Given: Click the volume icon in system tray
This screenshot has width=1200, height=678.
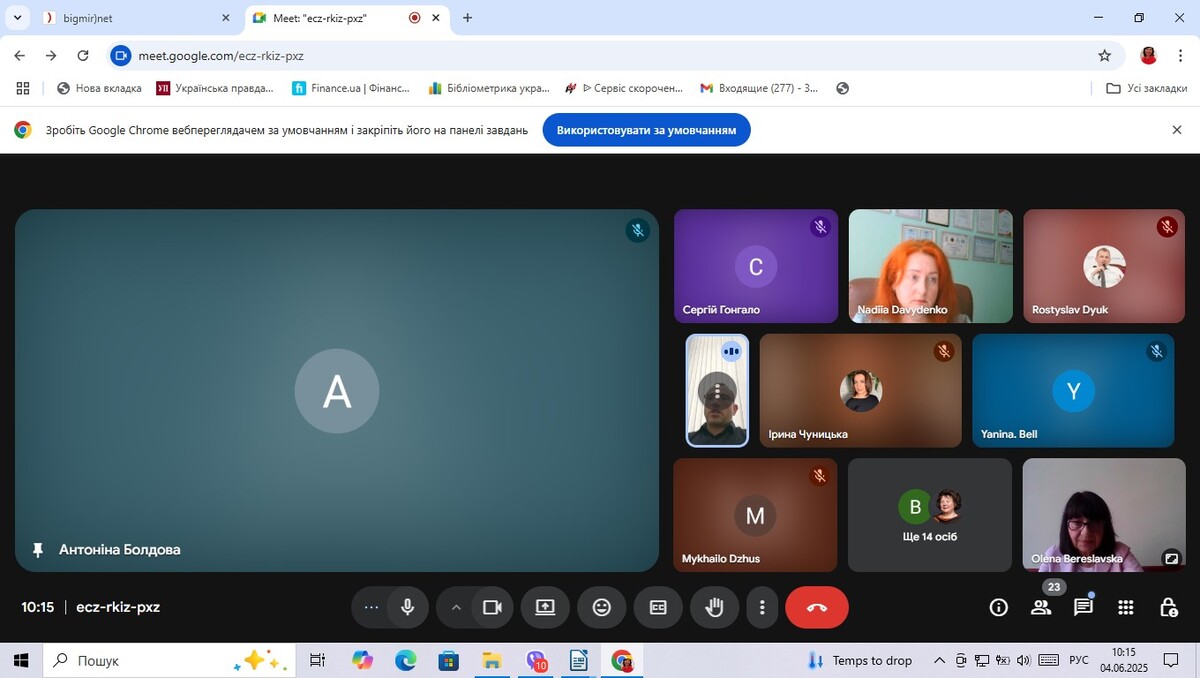Looking at the screenshot, I should 1024,660.
